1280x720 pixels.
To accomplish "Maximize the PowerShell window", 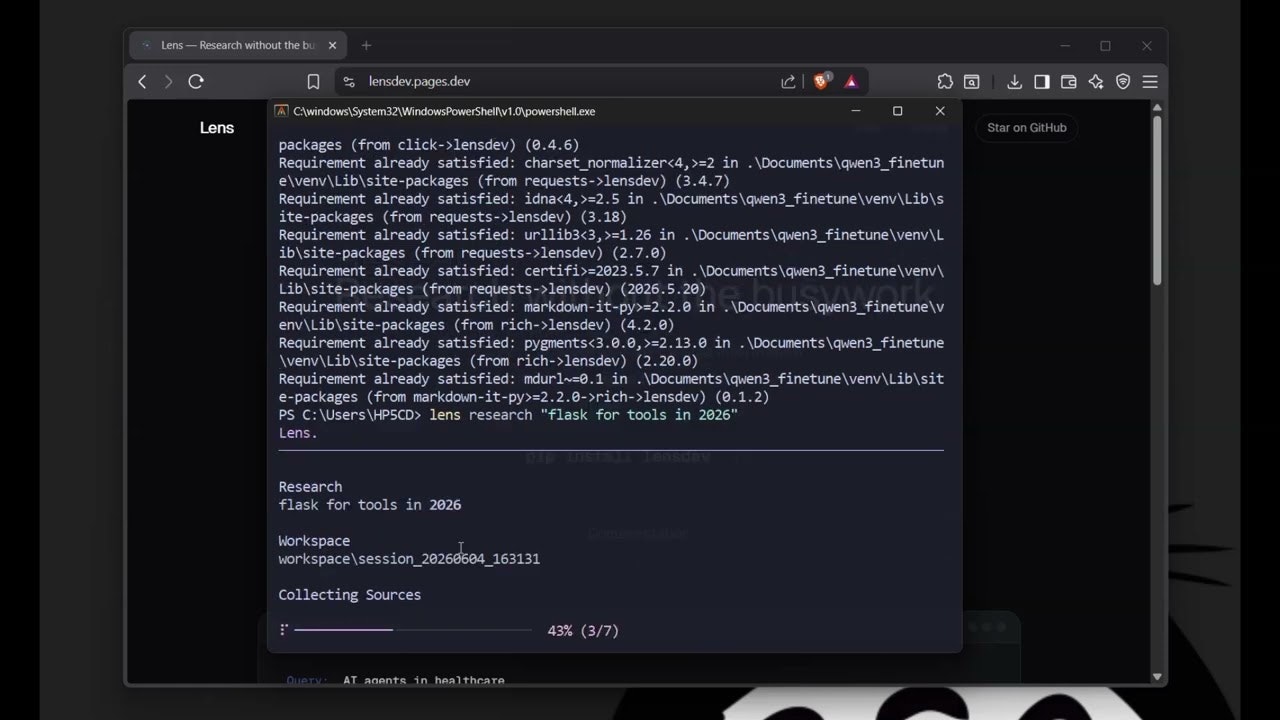I will click(x=898, y=111).
